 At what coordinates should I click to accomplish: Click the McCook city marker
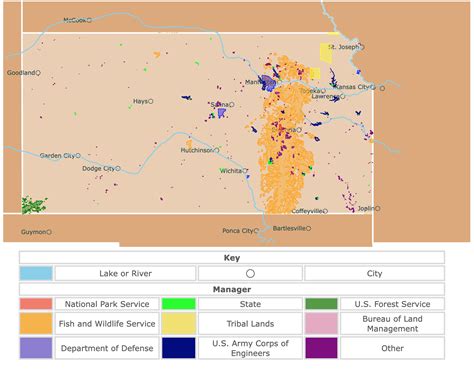pyautogui.click(x=89, y=20)
